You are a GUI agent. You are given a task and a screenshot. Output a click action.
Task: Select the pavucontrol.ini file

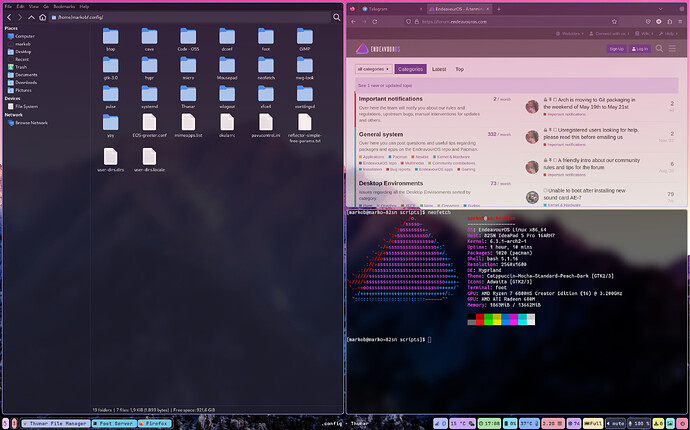(x=266, y=125)
